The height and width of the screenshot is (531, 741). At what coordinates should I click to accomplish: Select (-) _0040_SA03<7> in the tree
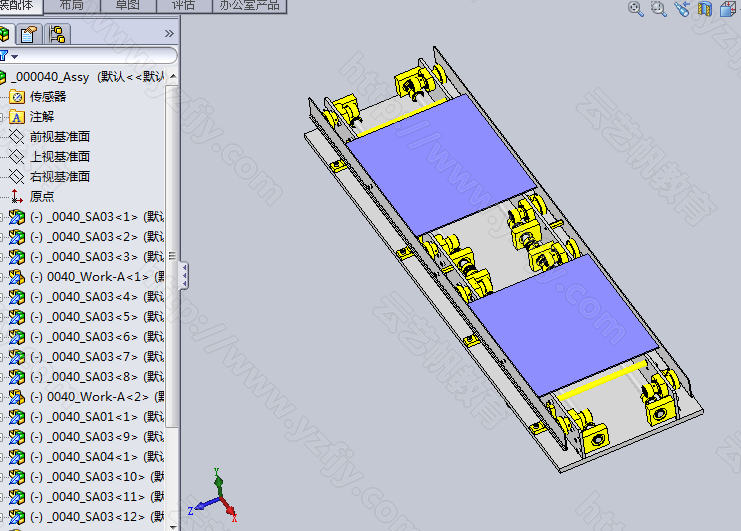(97, 357)
